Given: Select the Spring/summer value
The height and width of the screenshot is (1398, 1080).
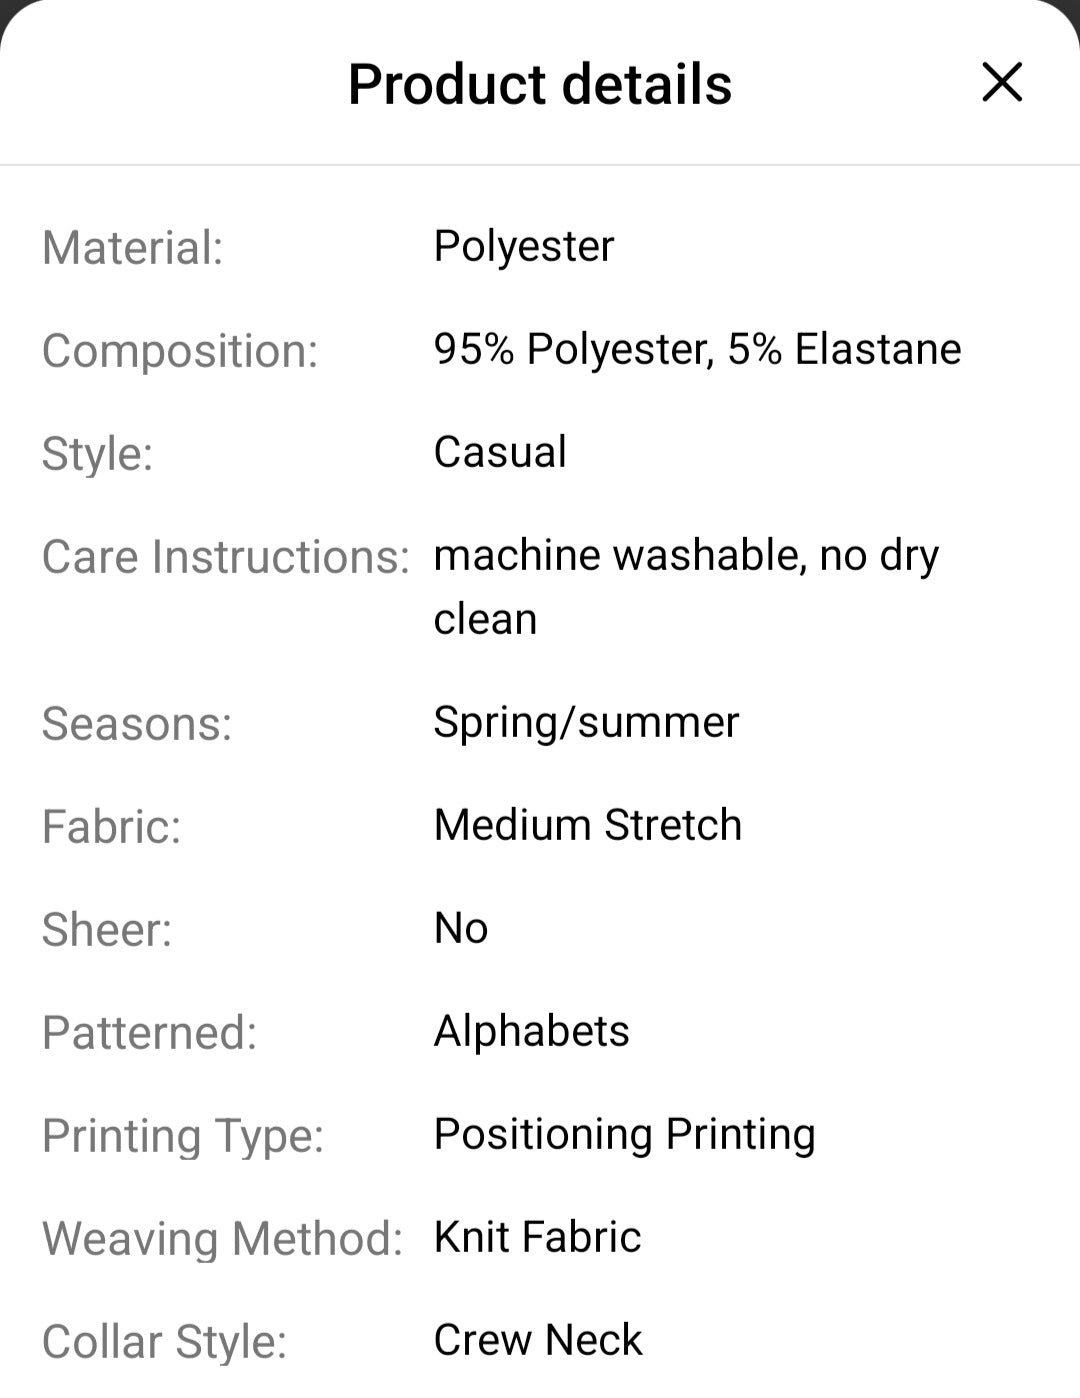Looking at the screenshot, I should click(x=586, y=722).
